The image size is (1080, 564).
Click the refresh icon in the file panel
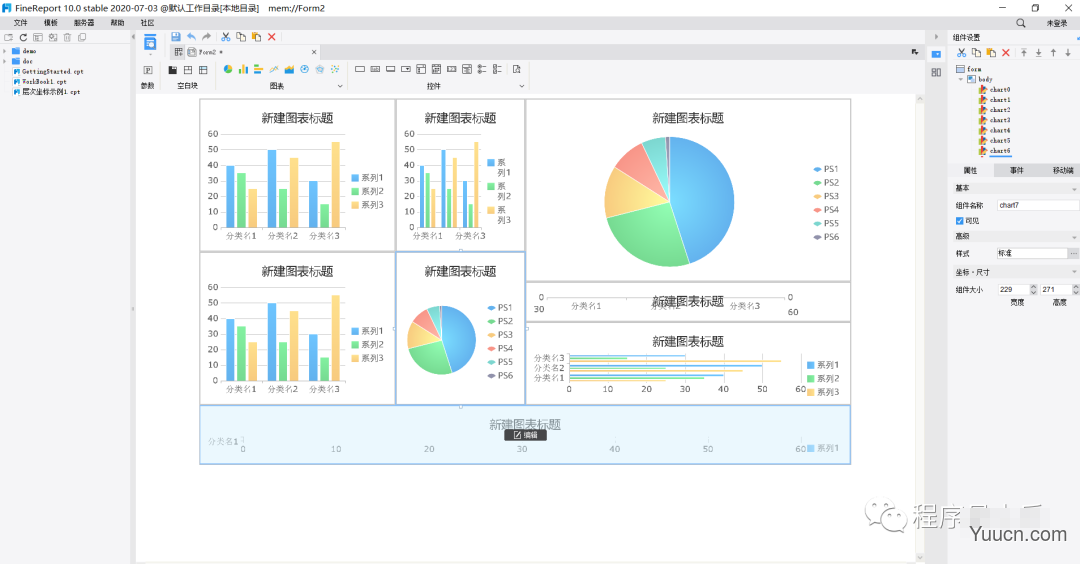point(23,37)
